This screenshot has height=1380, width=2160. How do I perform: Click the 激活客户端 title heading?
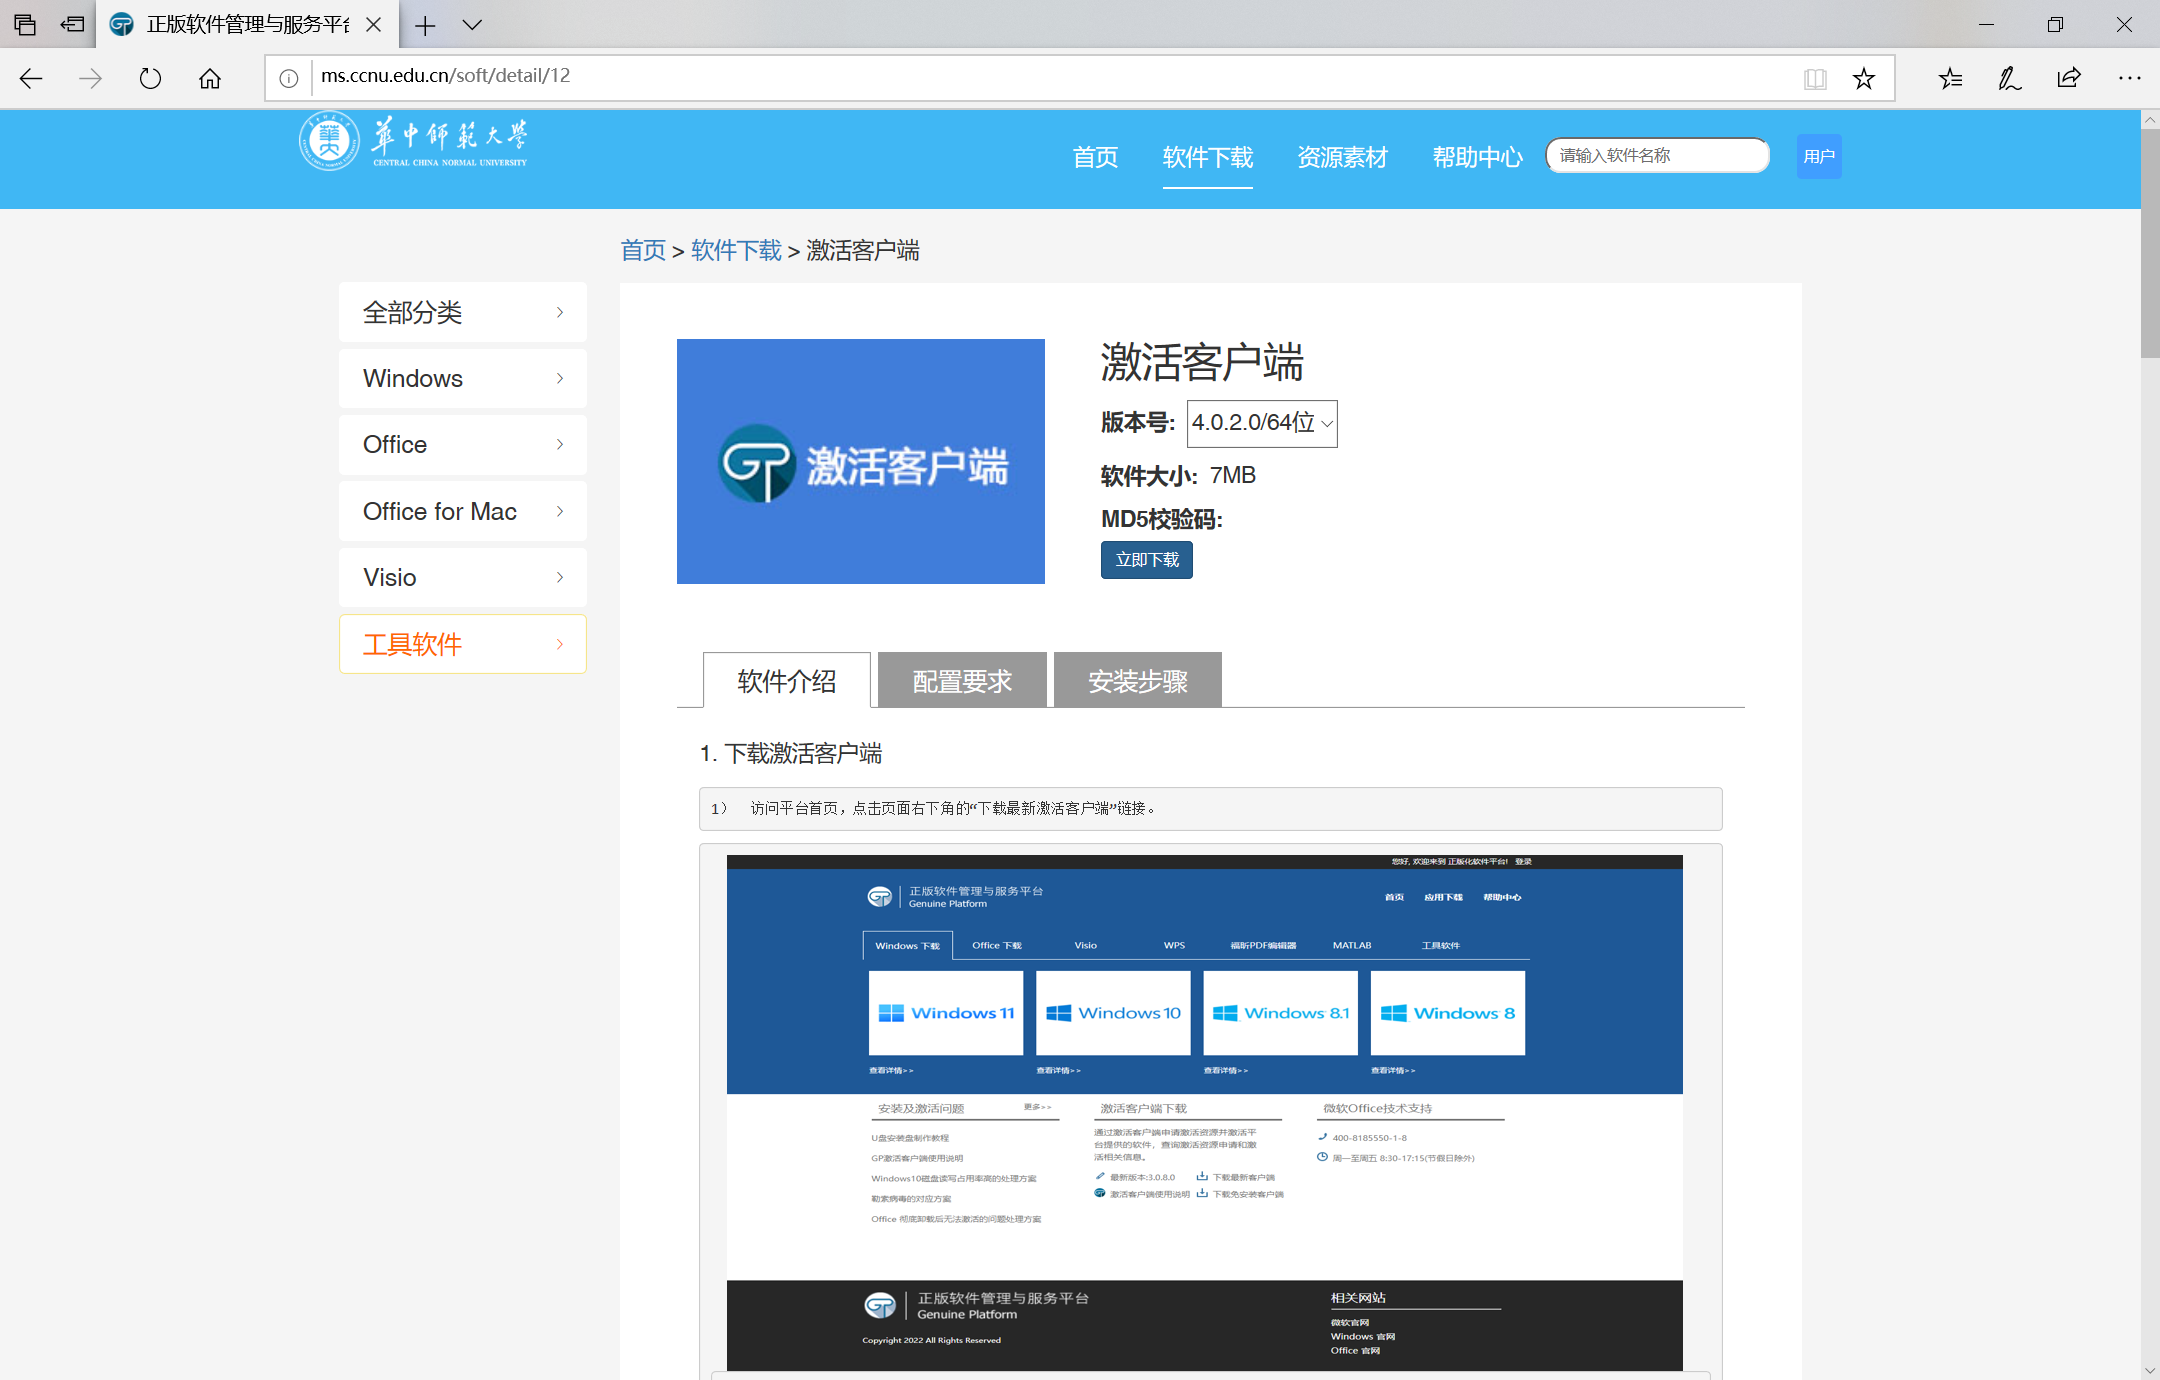pos(1202,363)
